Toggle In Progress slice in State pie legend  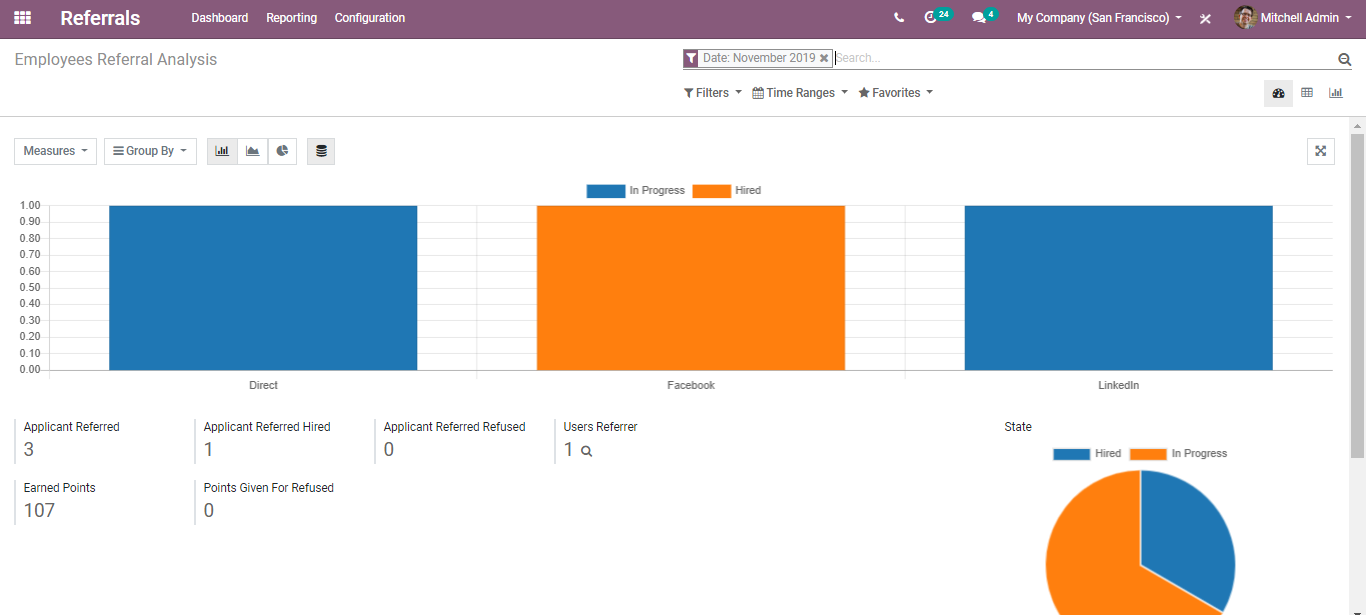pos(1179,454)
